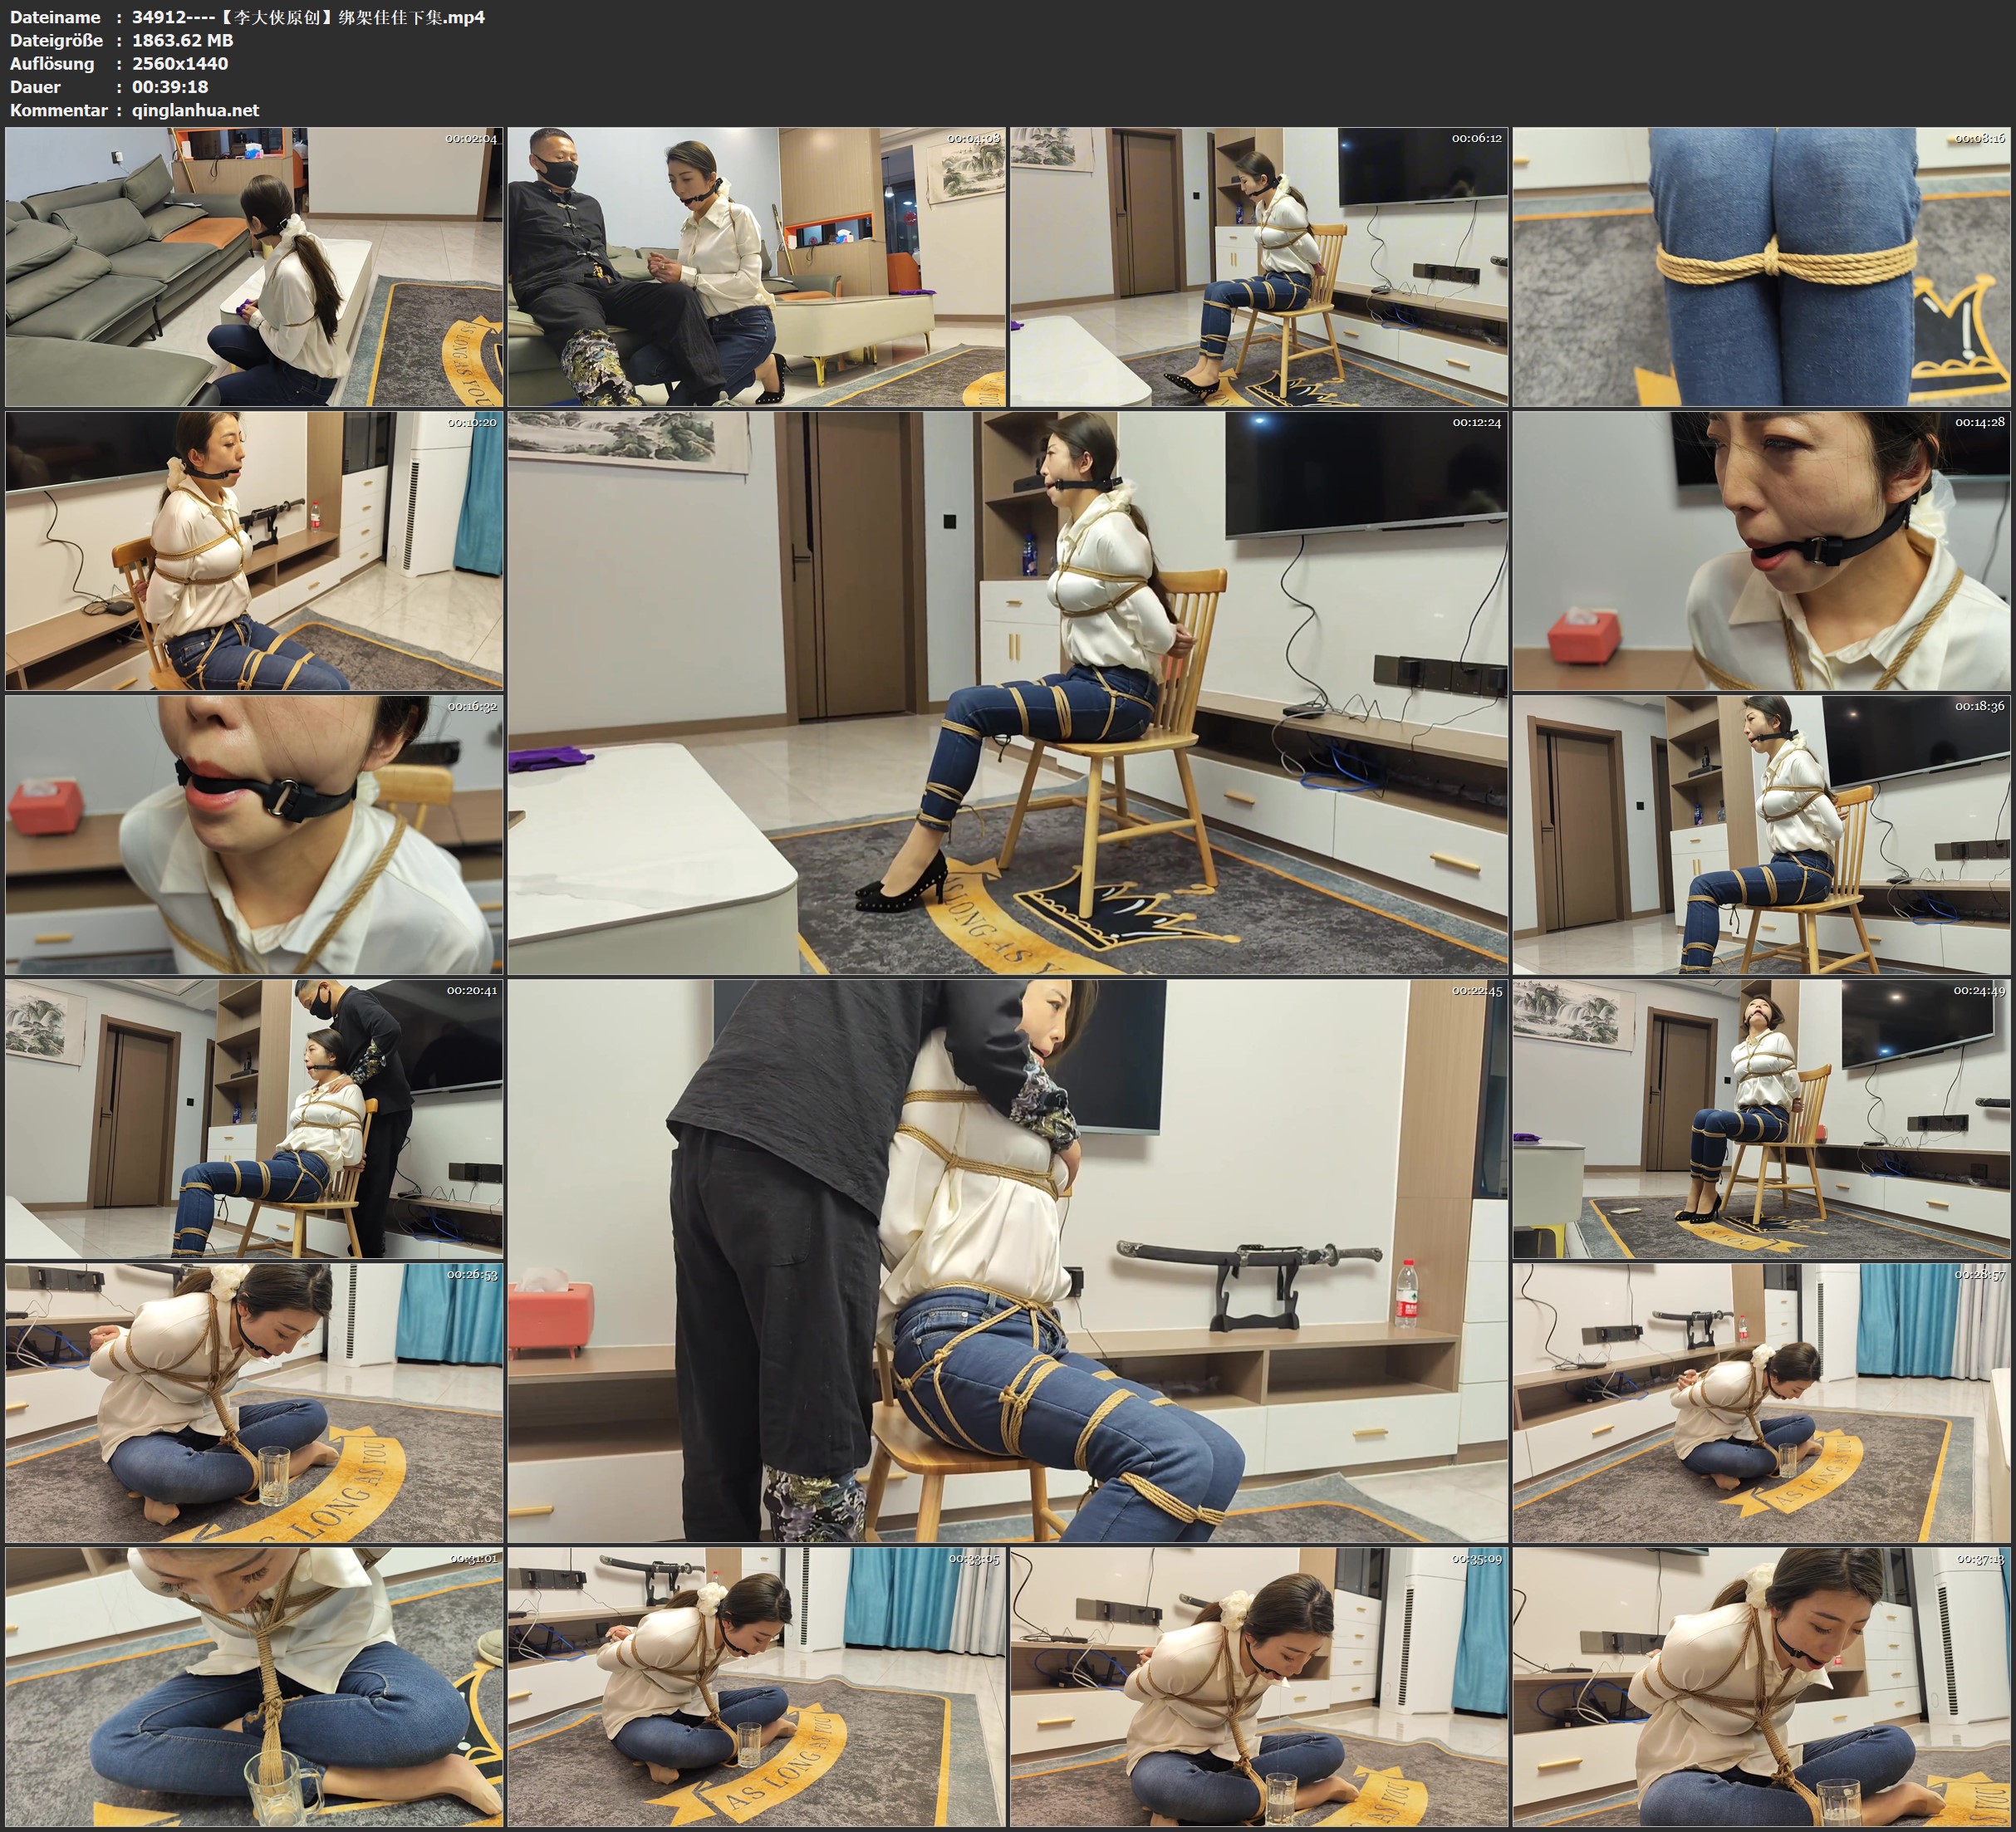Open the thumbnail marked 00:24:49
Screen dimensions: 2016x1832
click(1762, 1119)
